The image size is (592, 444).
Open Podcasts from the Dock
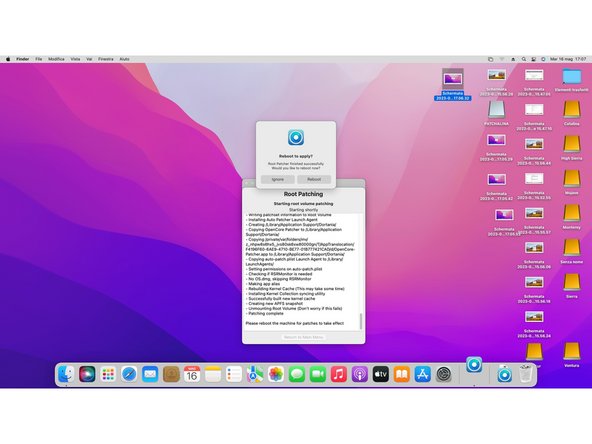[360, 374]
